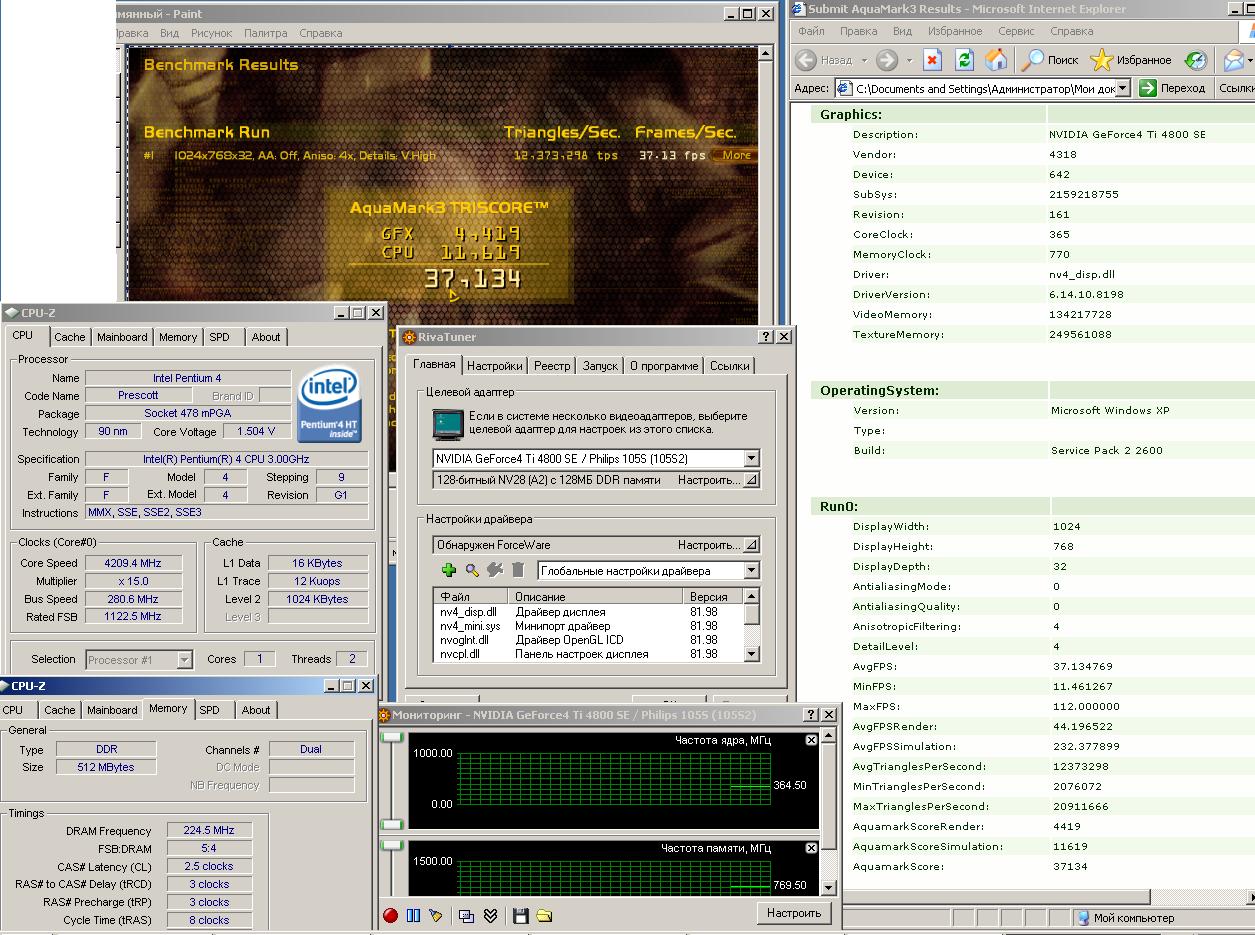The width and height of the screenshot is (1255, 935).
Task: Open the Processor #1 selection dropdown in CPU-Z
Action: 184,660
